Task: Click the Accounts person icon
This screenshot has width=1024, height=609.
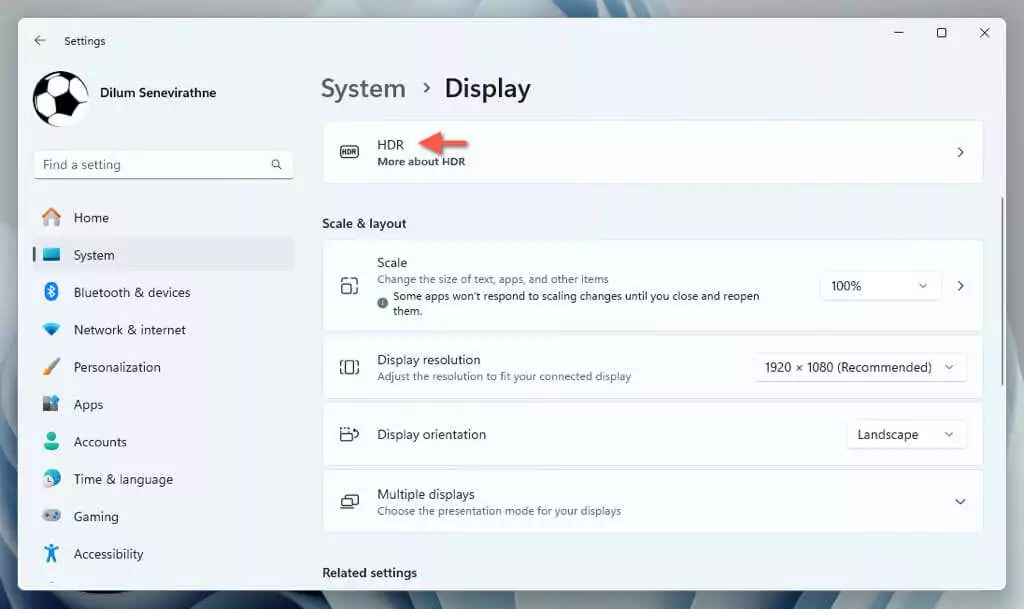Action: pyautogui.click(x=51, y=441)
